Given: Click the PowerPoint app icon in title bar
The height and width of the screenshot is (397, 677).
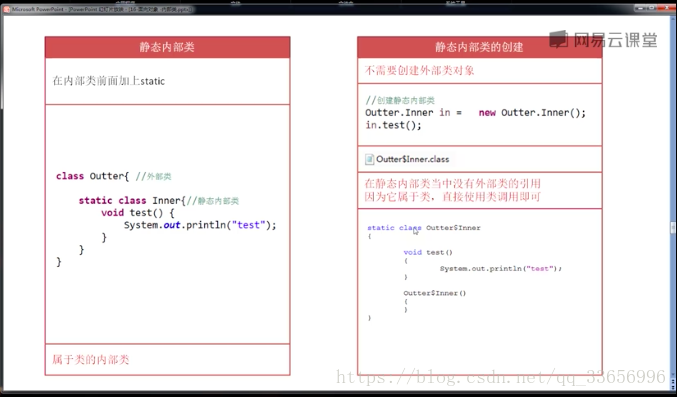Looking at the screenshot, I should (x=6, y=9).
